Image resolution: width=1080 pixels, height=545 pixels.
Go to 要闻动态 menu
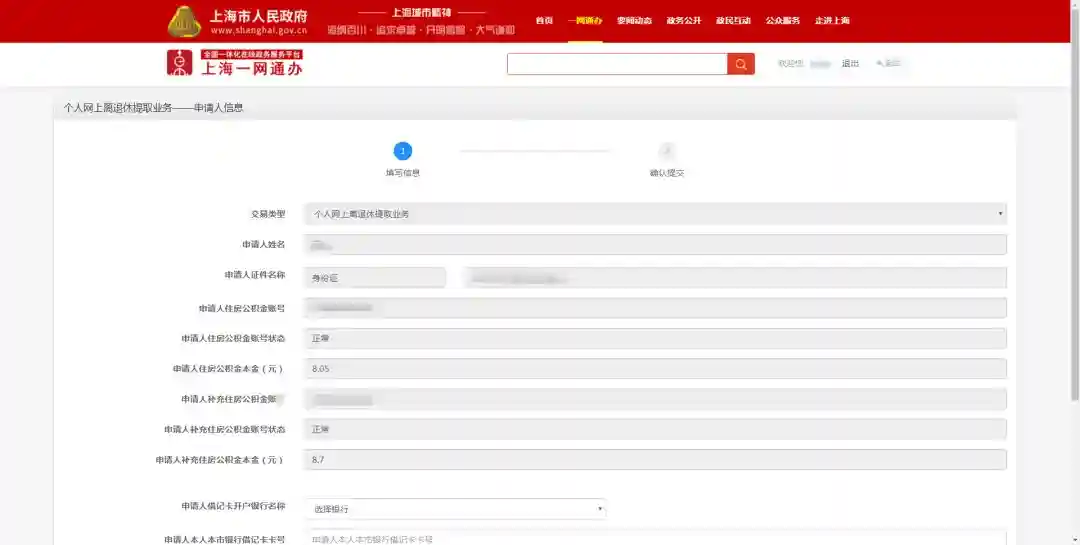click(634, 21)
